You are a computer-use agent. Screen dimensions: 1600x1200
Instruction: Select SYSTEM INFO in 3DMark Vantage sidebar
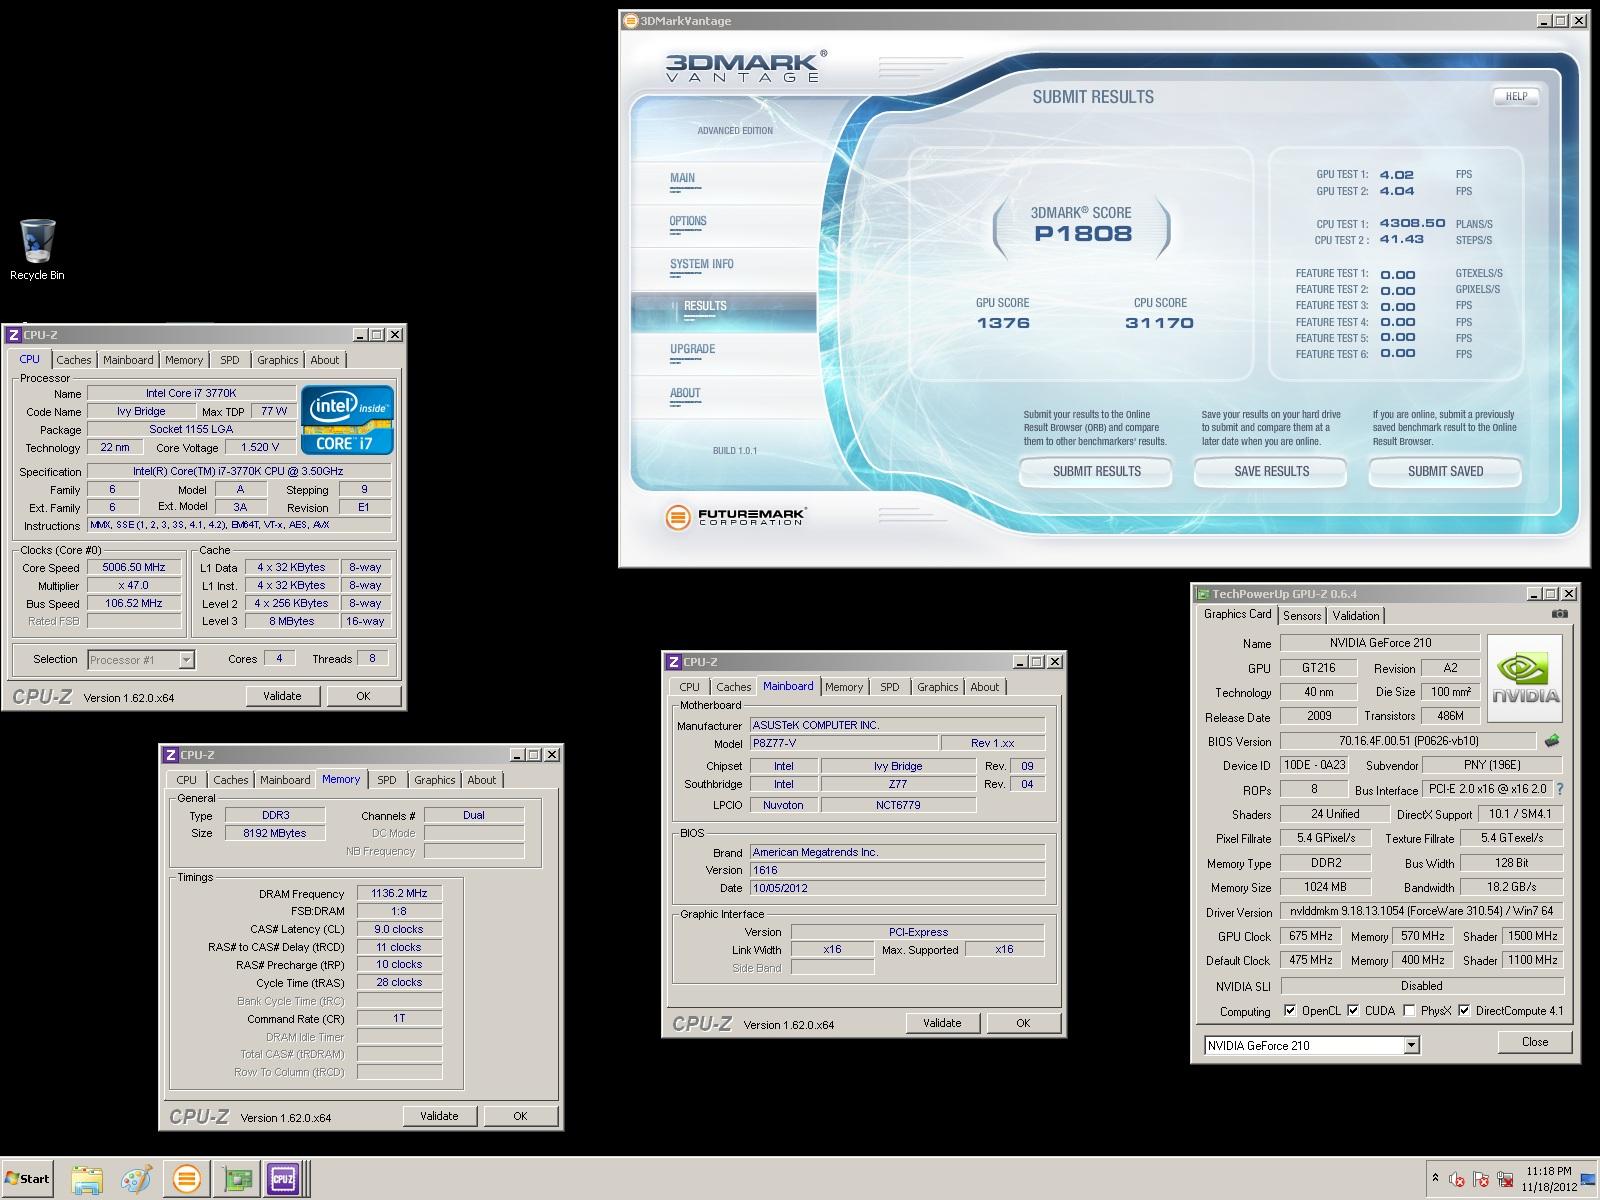click(x=701, y=265)
